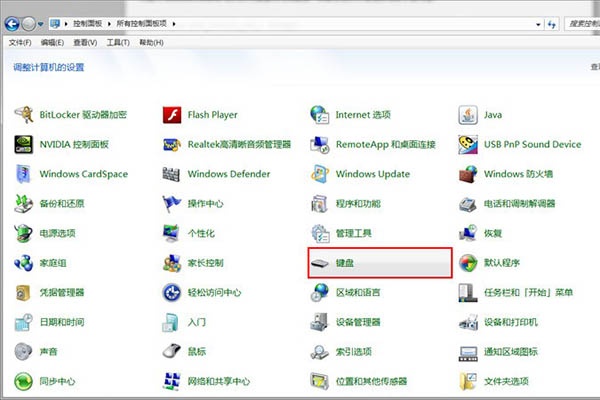This screenshot has height=400, width=600.
Task: Open the 编辑(E) menu
Action: [52, 42]
